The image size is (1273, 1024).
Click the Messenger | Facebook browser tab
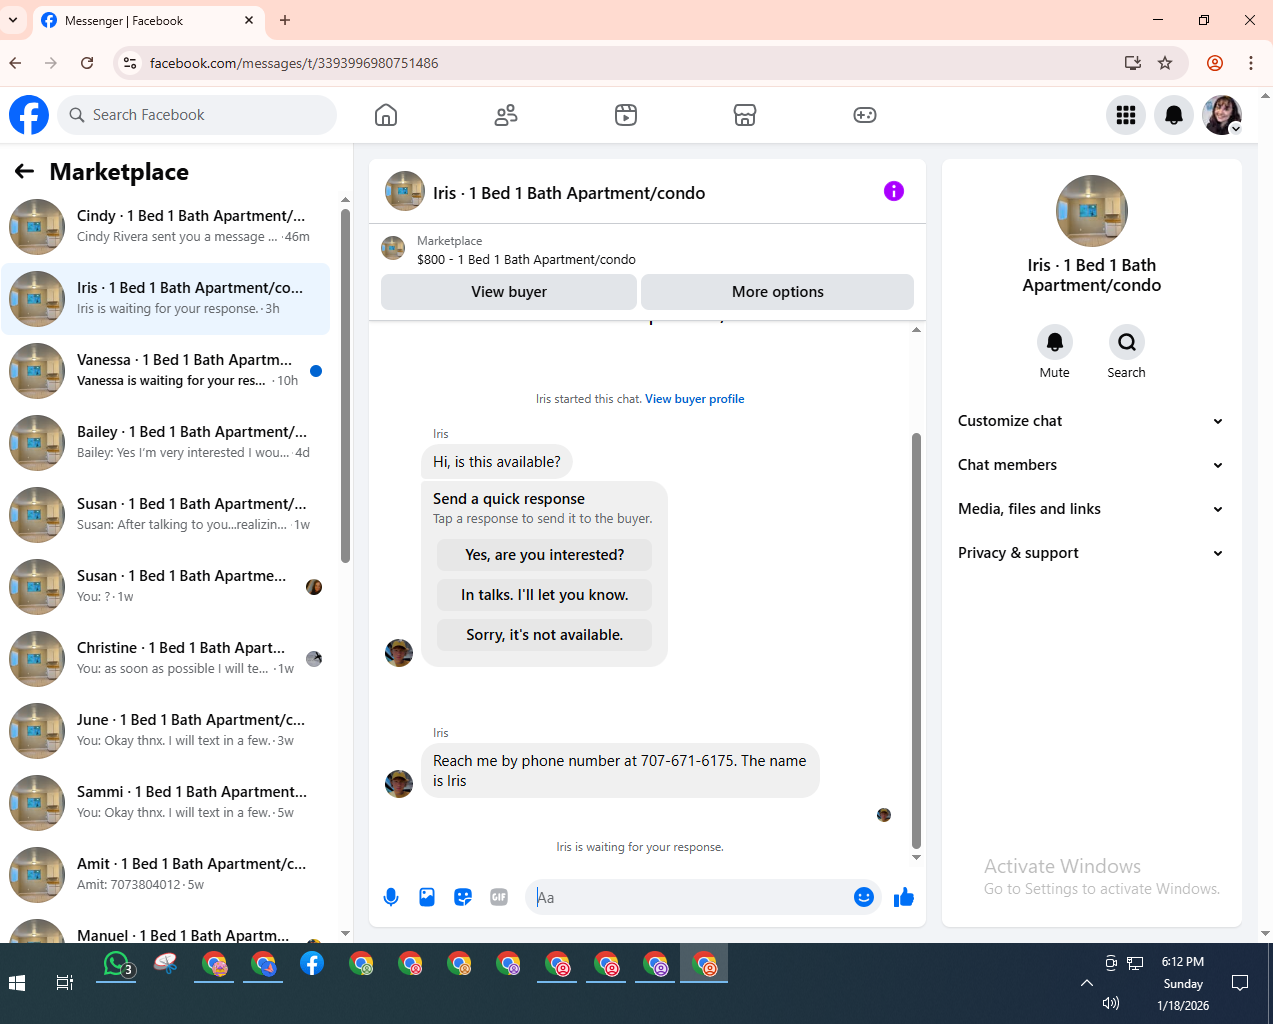(150, 20)
